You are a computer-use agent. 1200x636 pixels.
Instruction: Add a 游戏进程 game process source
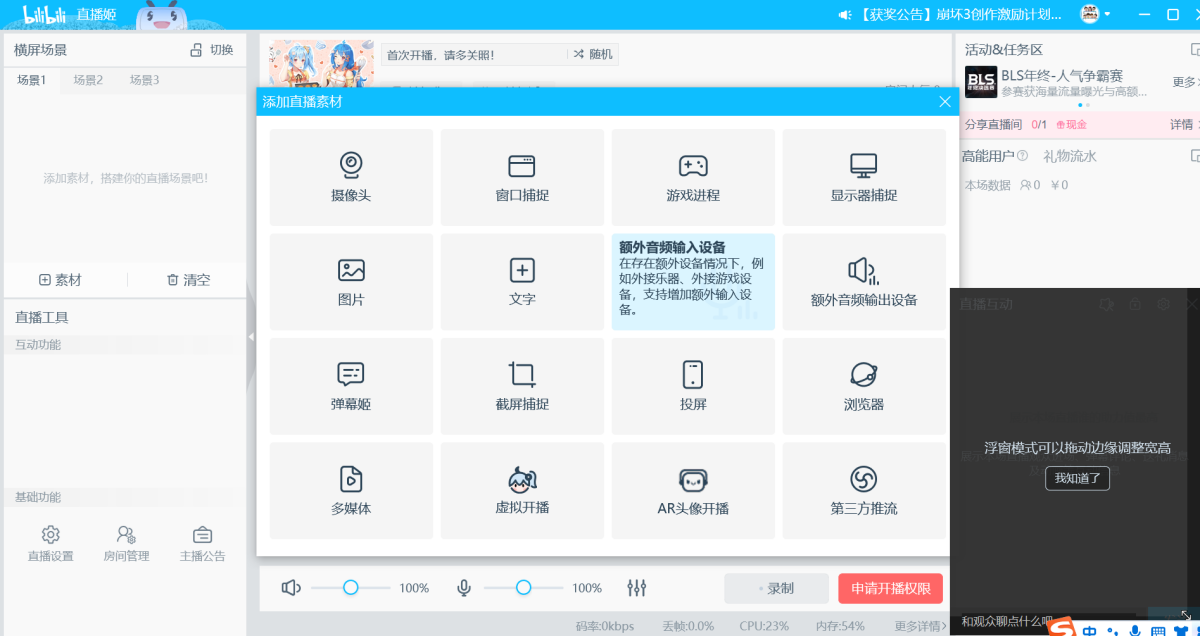693,177
